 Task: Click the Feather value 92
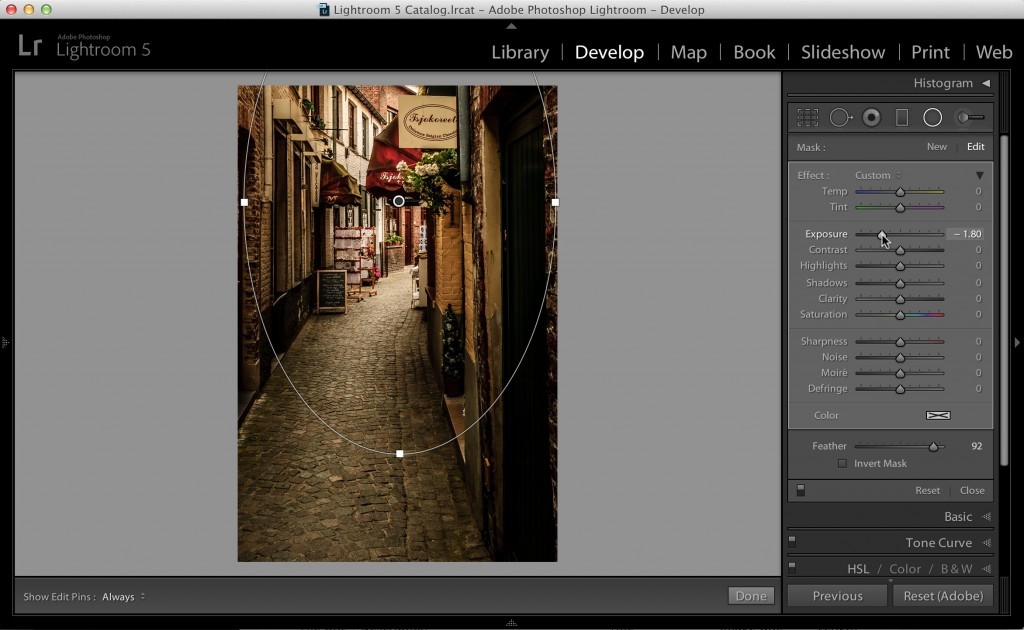pos(976,447)
